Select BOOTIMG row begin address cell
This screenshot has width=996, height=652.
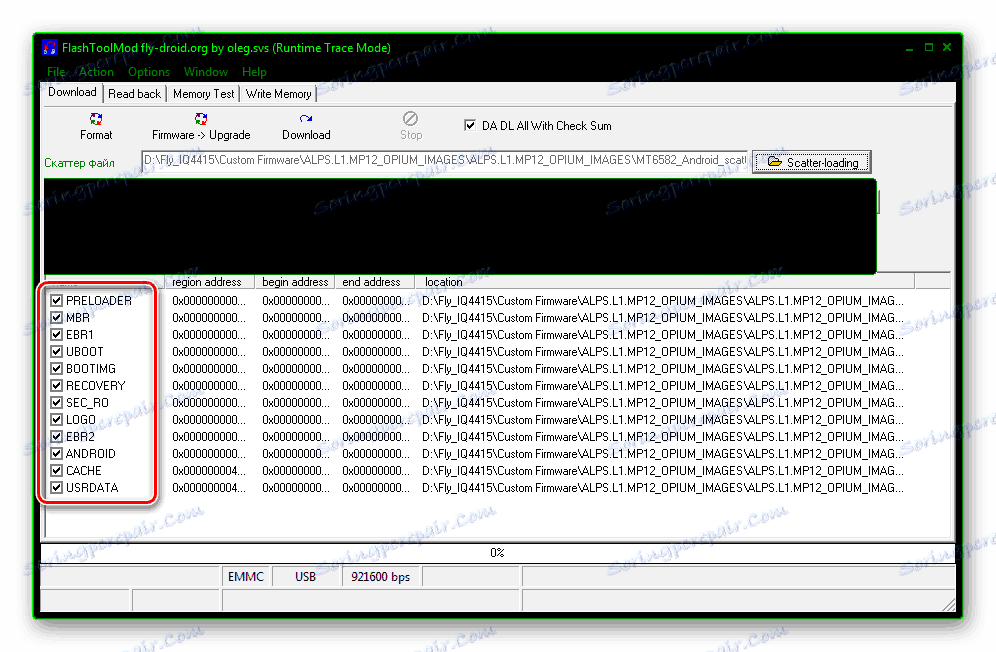click(x=296, y=369)
